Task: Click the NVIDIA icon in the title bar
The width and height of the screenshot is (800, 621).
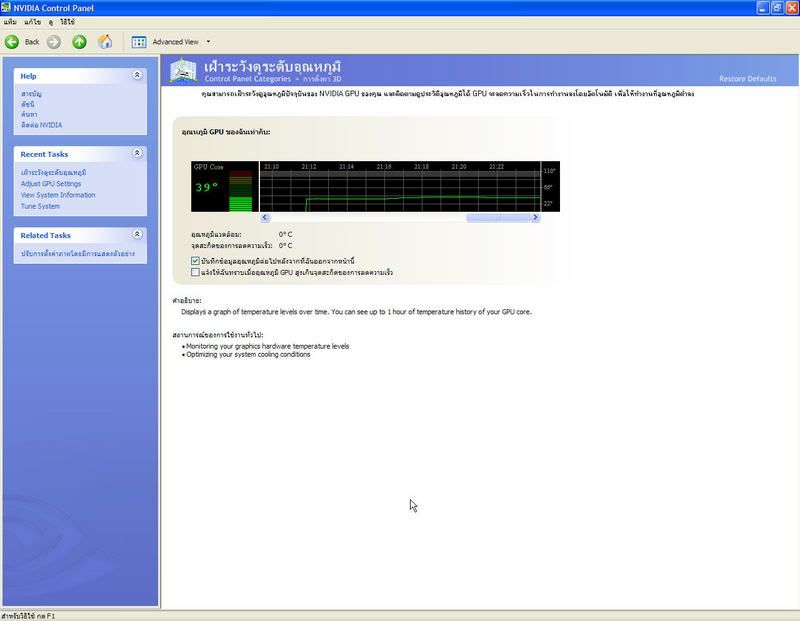Action: click(x=6, y=7)
